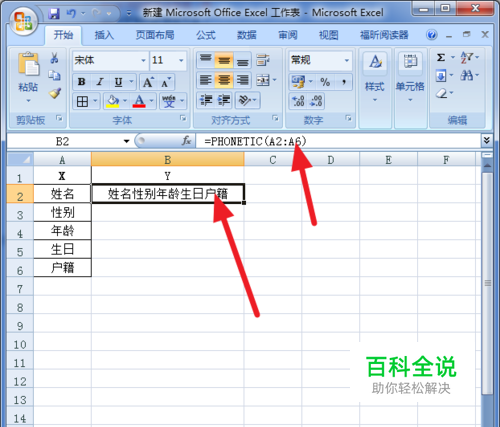Toggle wrap text icon
This screenshot has width=500, height=427.
click(263, 60)
